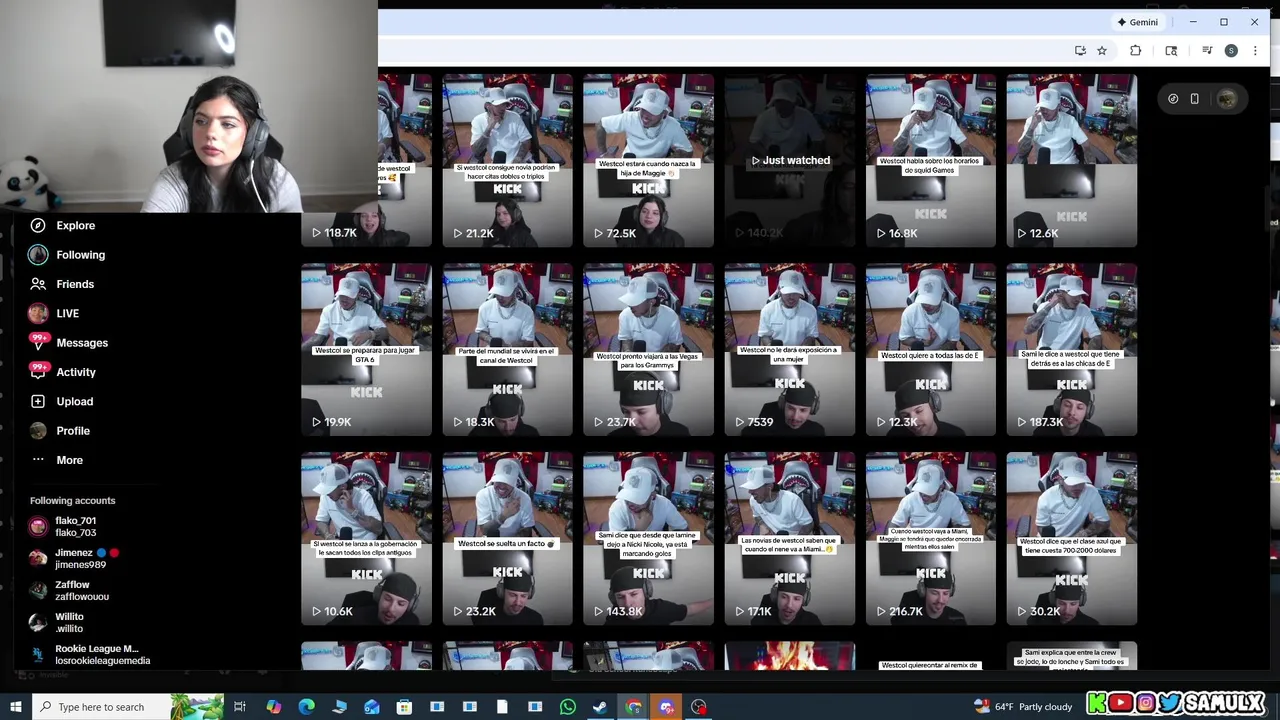Open the squid Games video with 16.8K views
The width and height of the screenshot is (1280, 720).
931,160
